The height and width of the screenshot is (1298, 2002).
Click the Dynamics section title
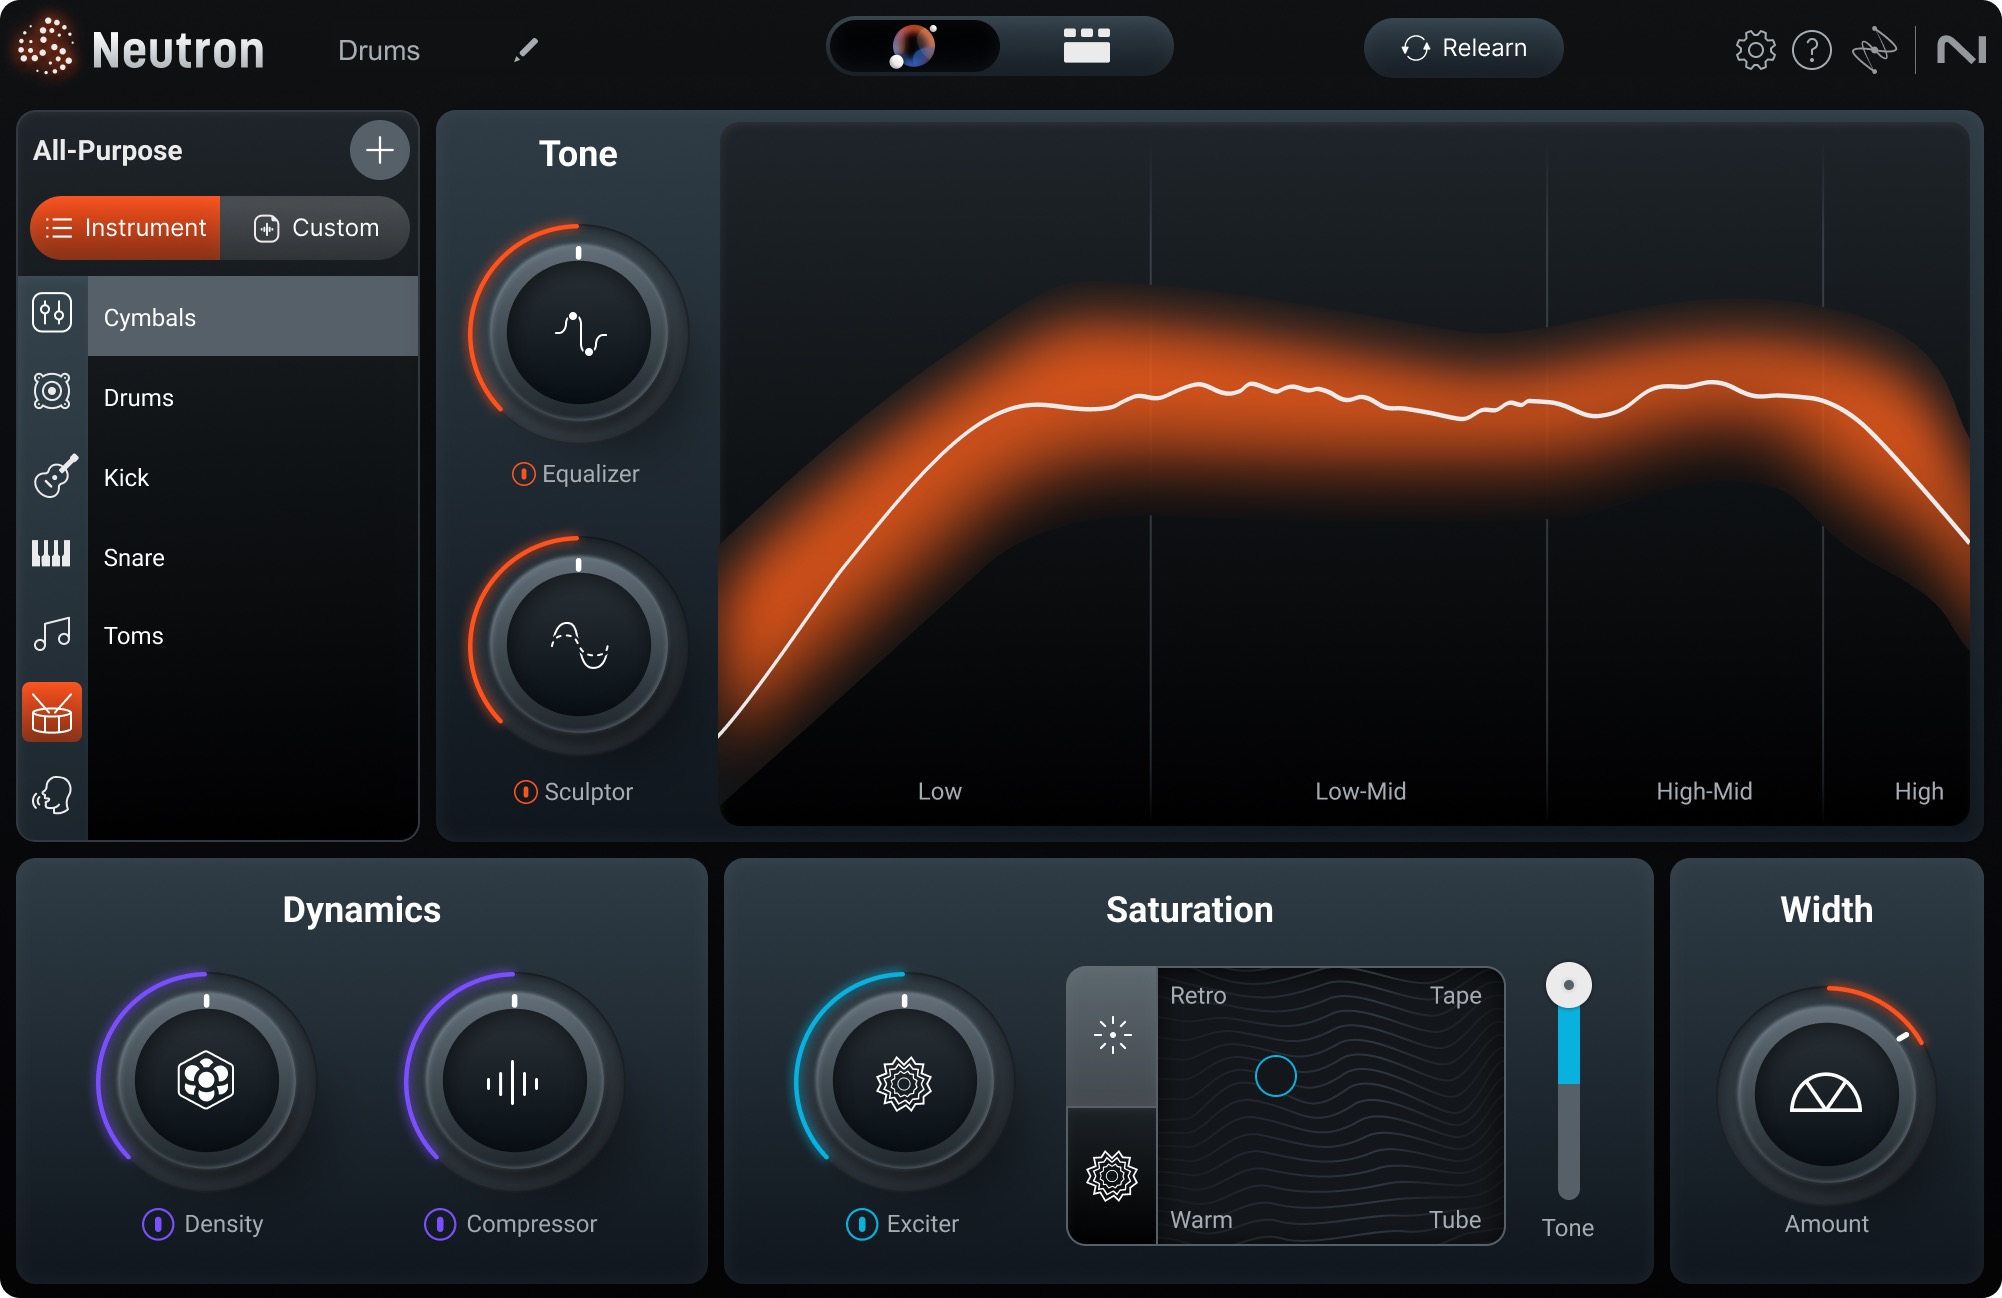coord(362,910)
